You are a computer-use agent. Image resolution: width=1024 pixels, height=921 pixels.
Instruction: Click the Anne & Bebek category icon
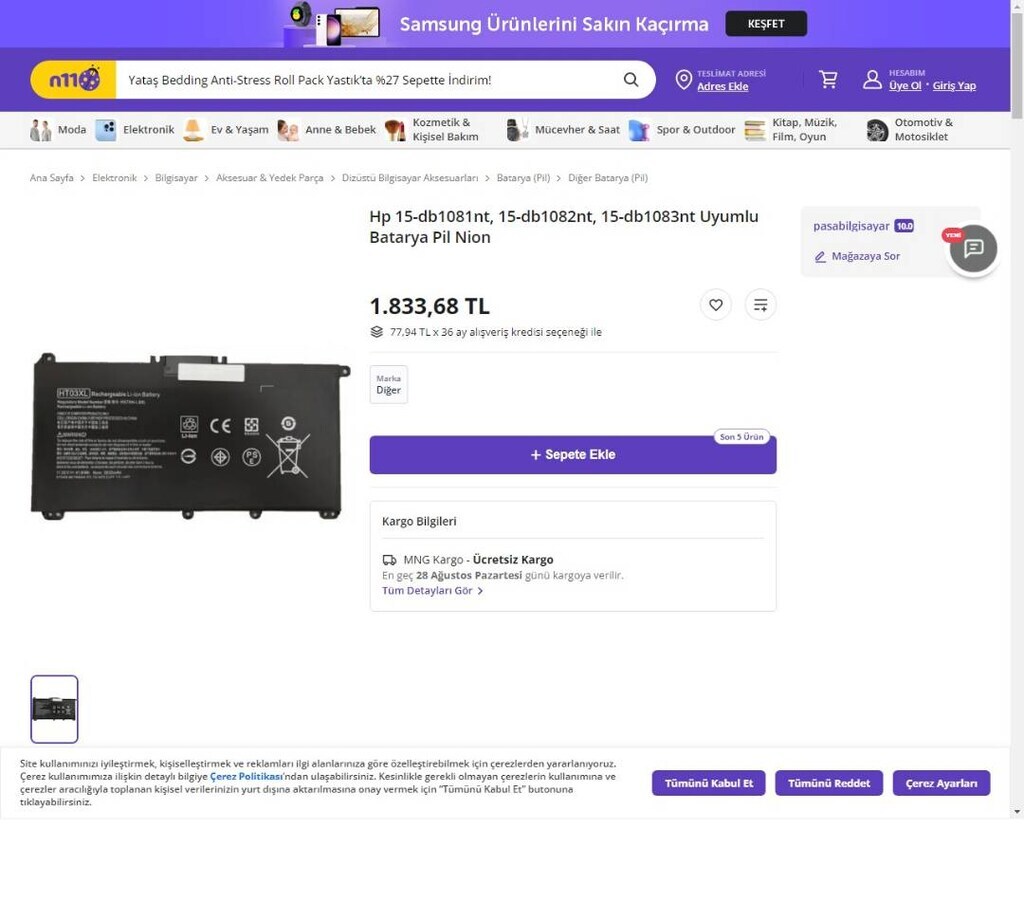click(288, 130)
